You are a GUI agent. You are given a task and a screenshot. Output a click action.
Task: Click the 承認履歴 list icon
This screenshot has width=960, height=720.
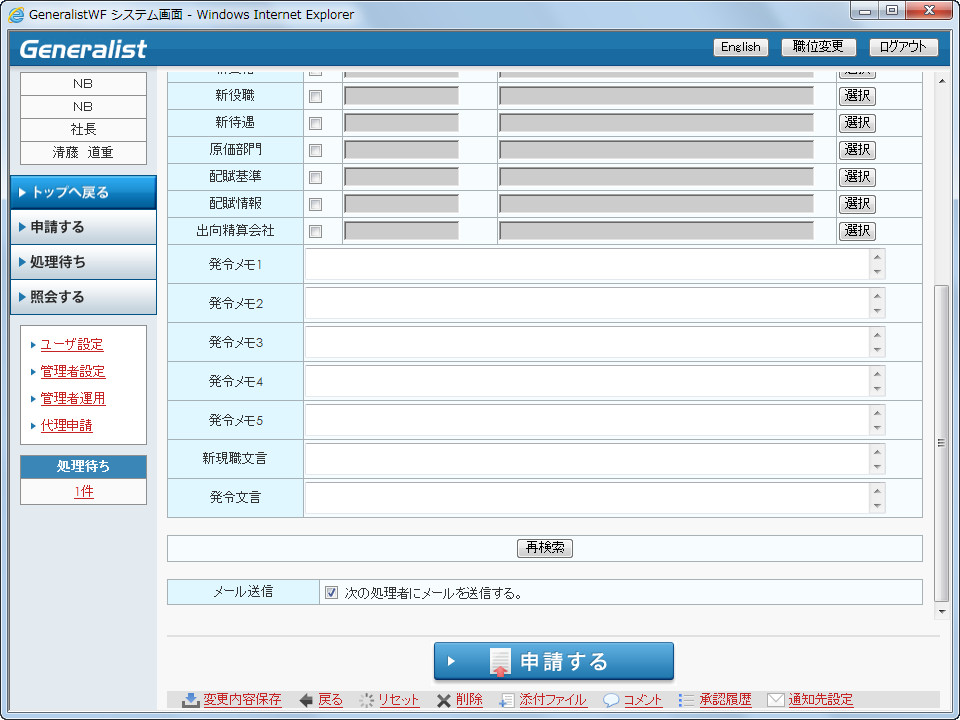[686, 700]
